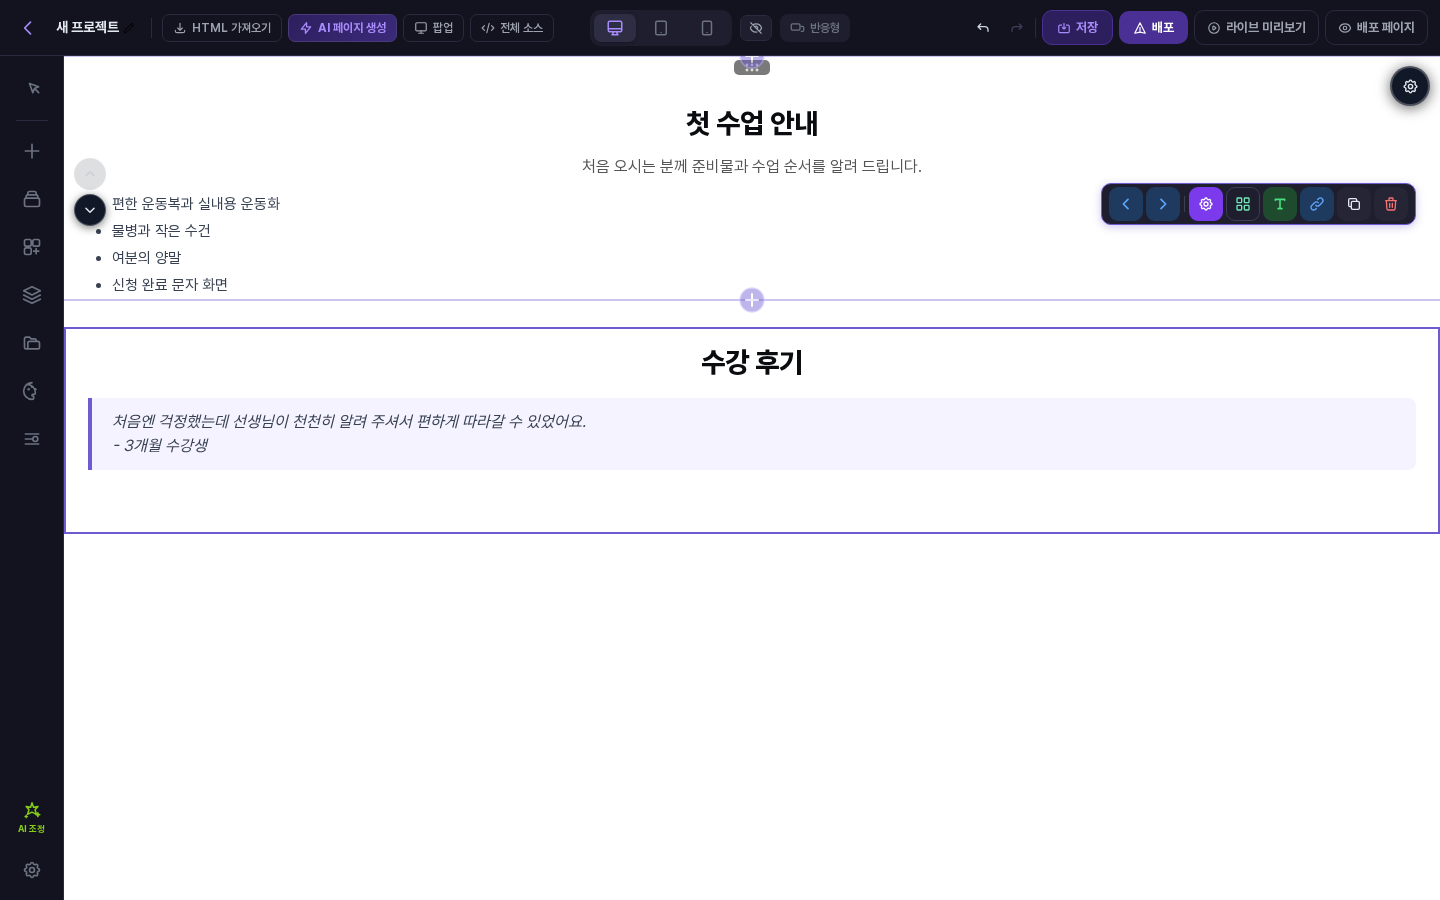Undo the last action

(x=983, y=28)
